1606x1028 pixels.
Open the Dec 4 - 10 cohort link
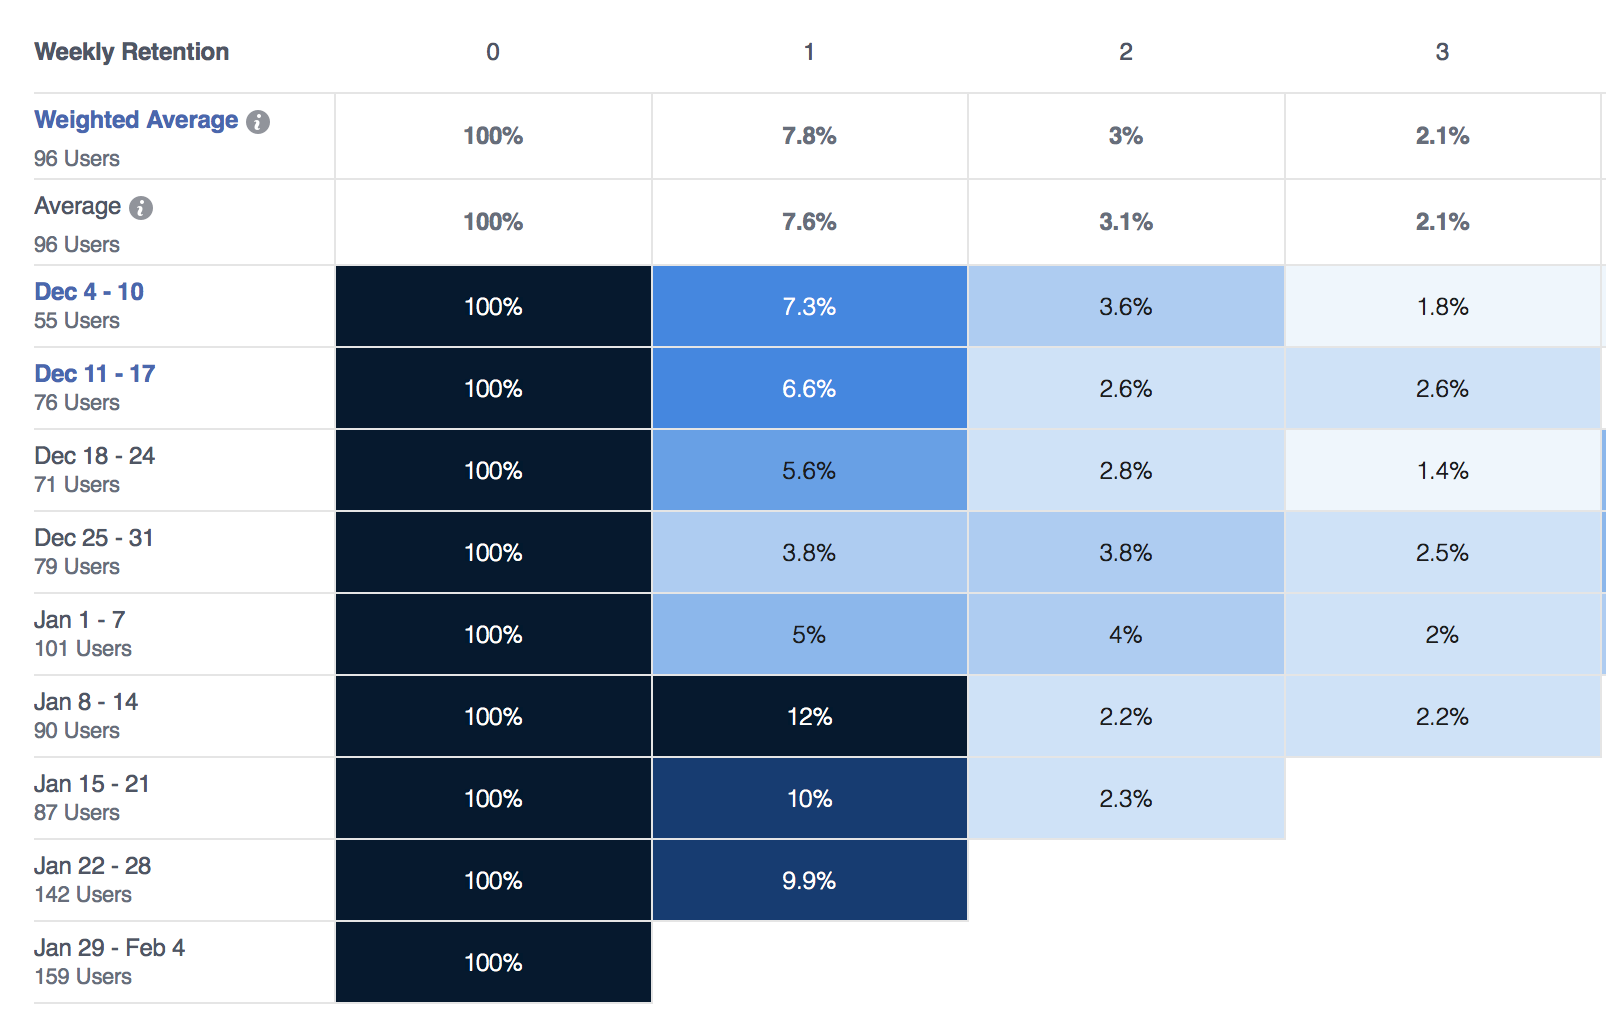[89, 292]
